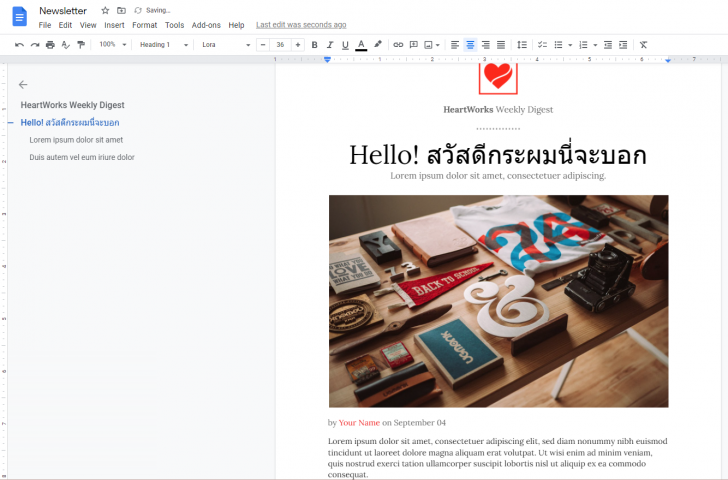Screen dimensions: 728x480
Task: Insert a link with chain icon
Action: click(x=398, y=45)
